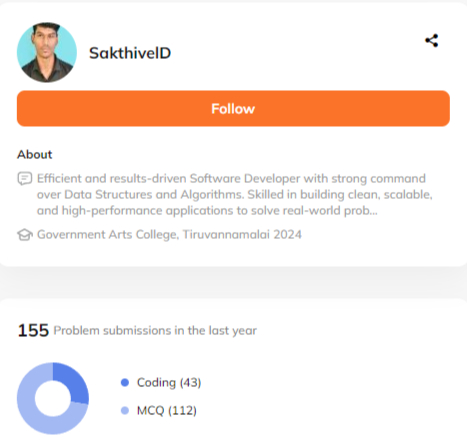Click the second line of the bio text
This screenshot has height=448, width=467.
tap(235, 194)
